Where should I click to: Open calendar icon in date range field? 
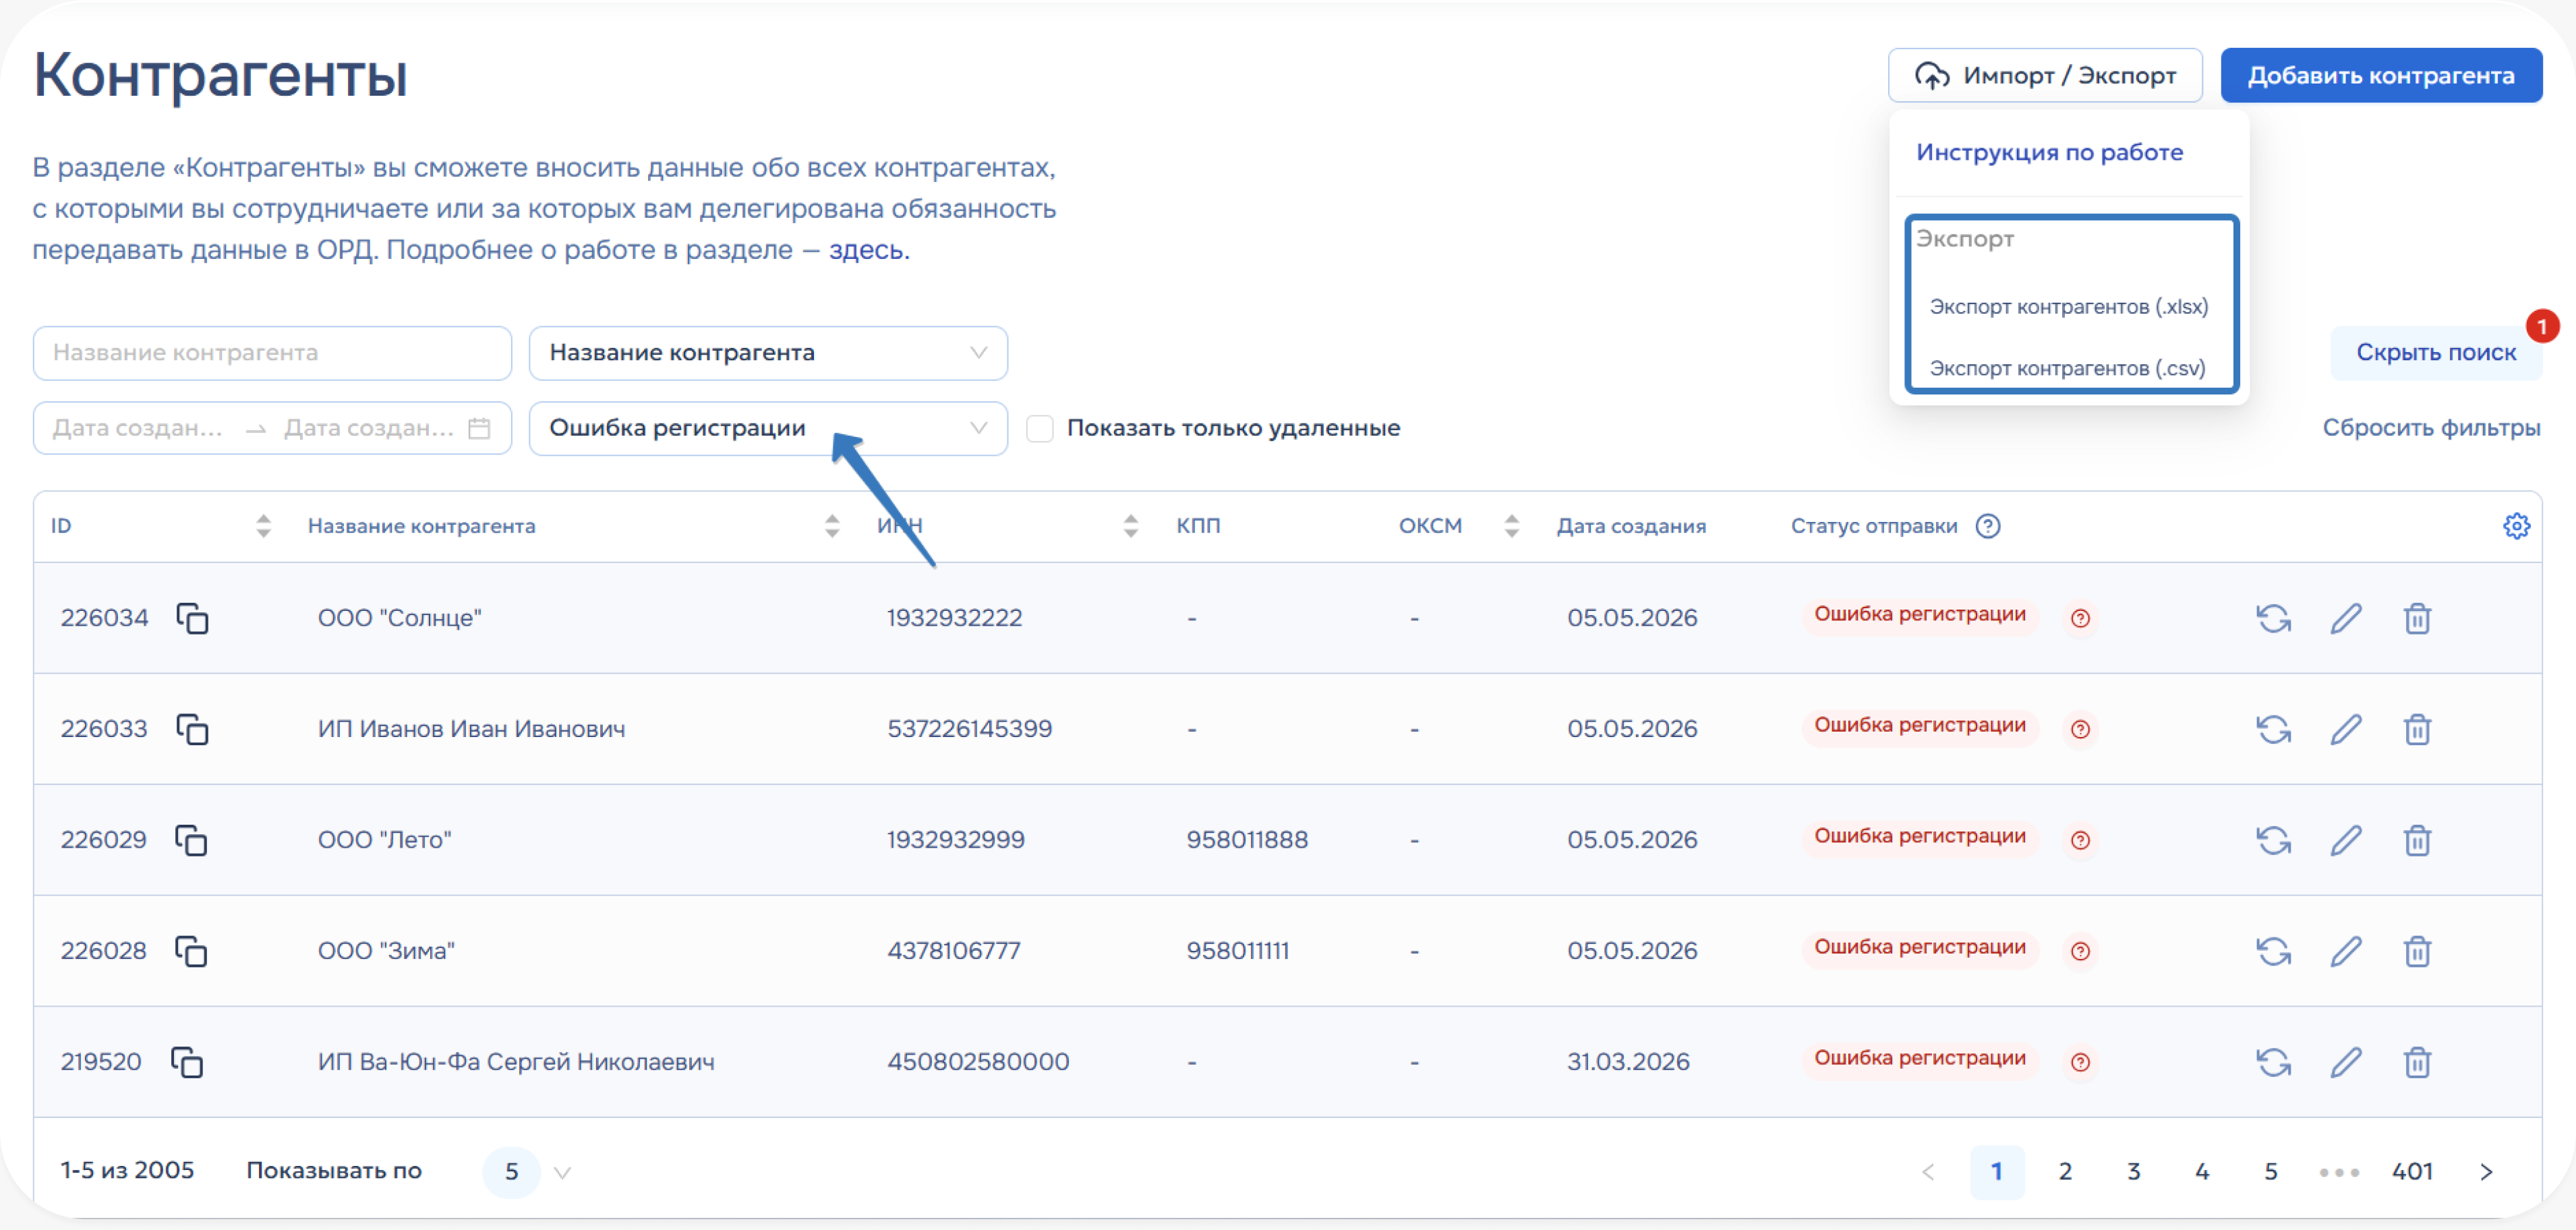tap(480, 428)
